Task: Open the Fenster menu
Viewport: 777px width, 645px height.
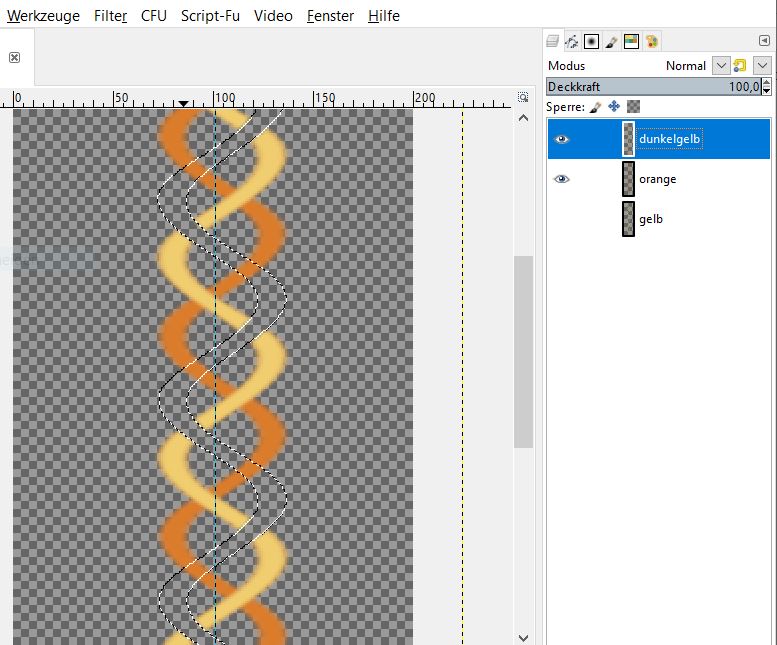Action: 330,16
